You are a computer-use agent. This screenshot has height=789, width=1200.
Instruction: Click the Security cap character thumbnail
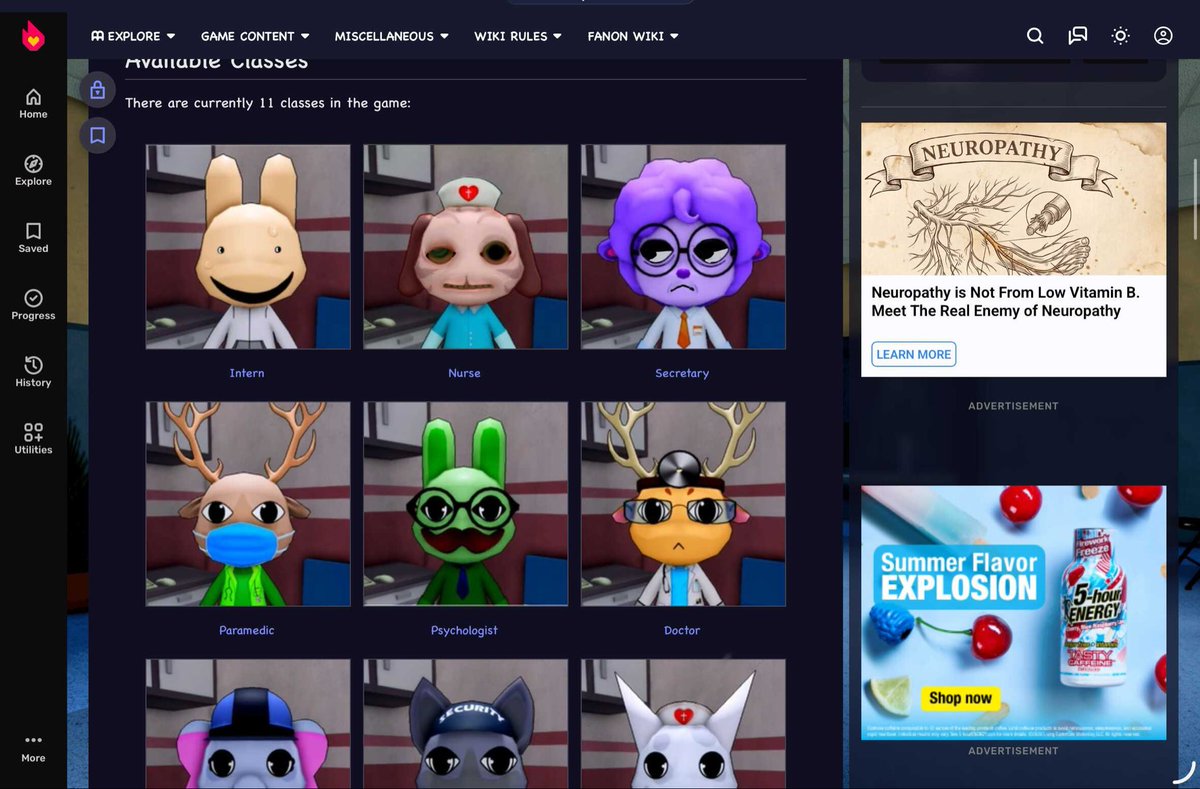466,724
